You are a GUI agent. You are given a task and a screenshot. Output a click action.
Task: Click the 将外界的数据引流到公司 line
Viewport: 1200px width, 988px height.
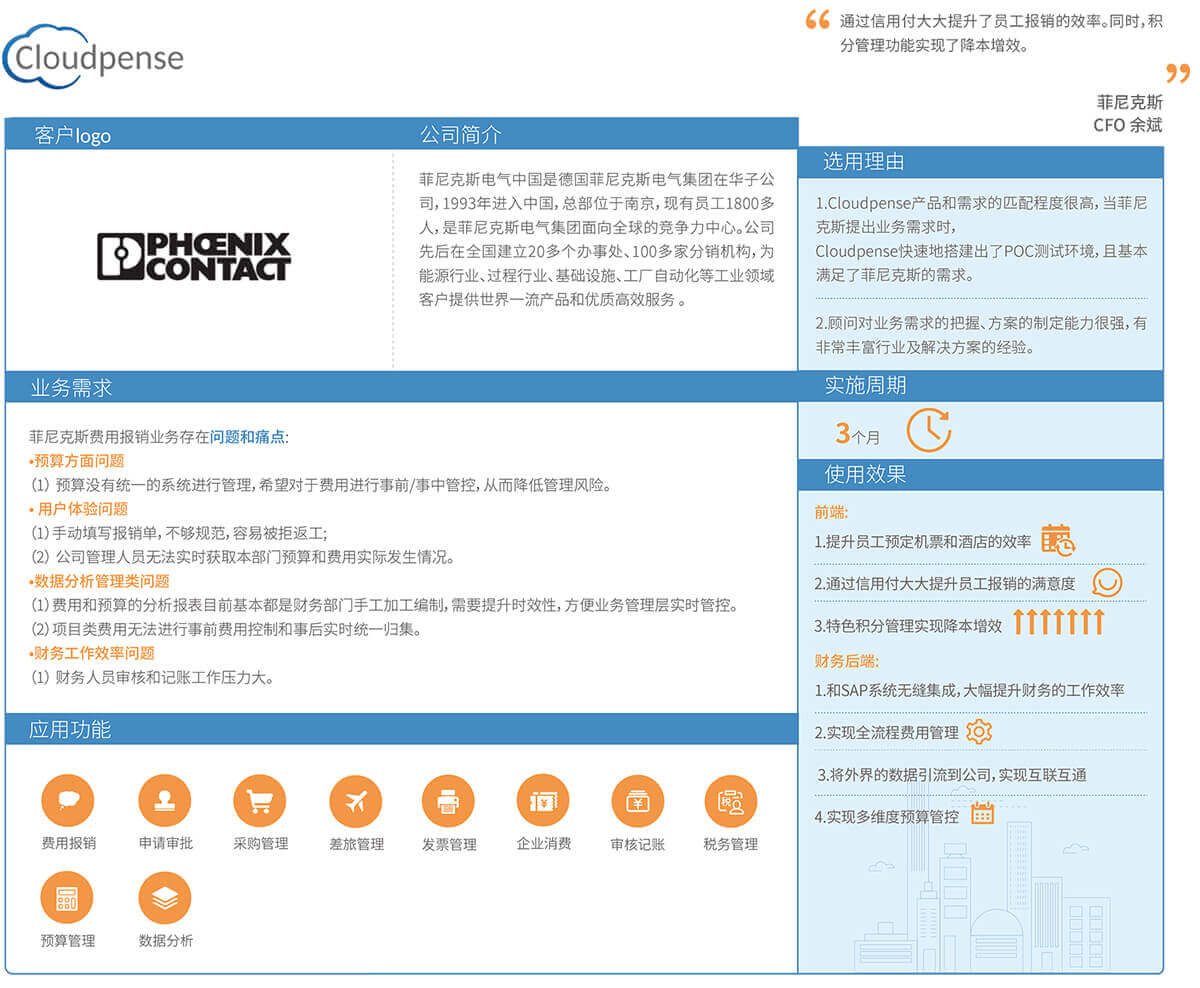tap(953, 774)
